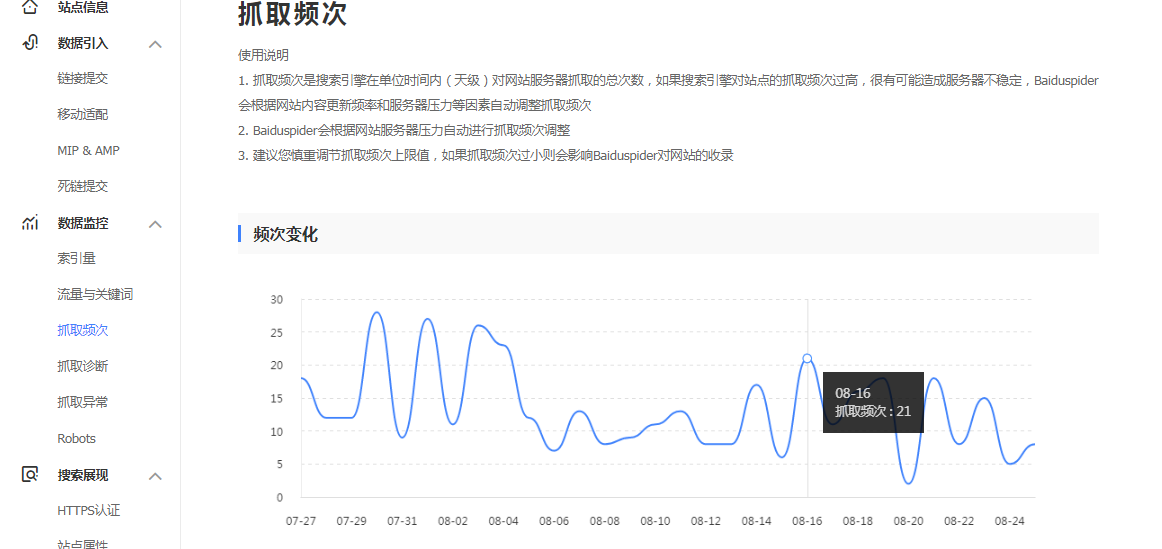The image size is (1162, 549).
Task: Click the 频次变化 section header
Action: 668,234
